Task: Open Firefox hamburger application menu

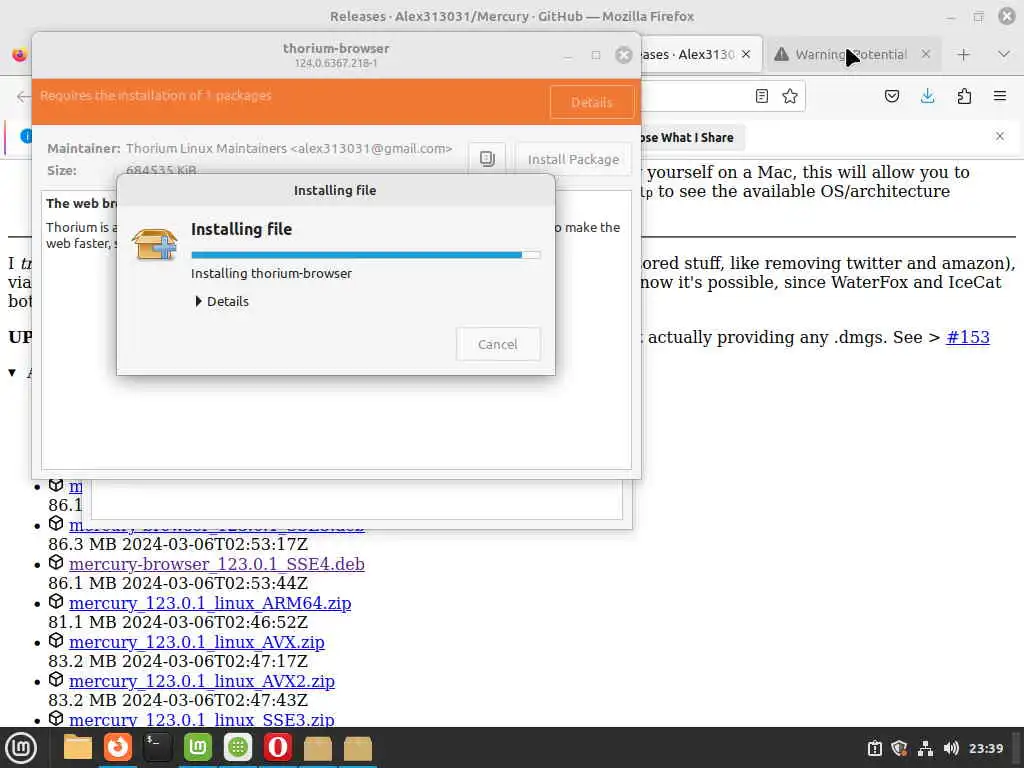Action: [x=1000, y=97]
